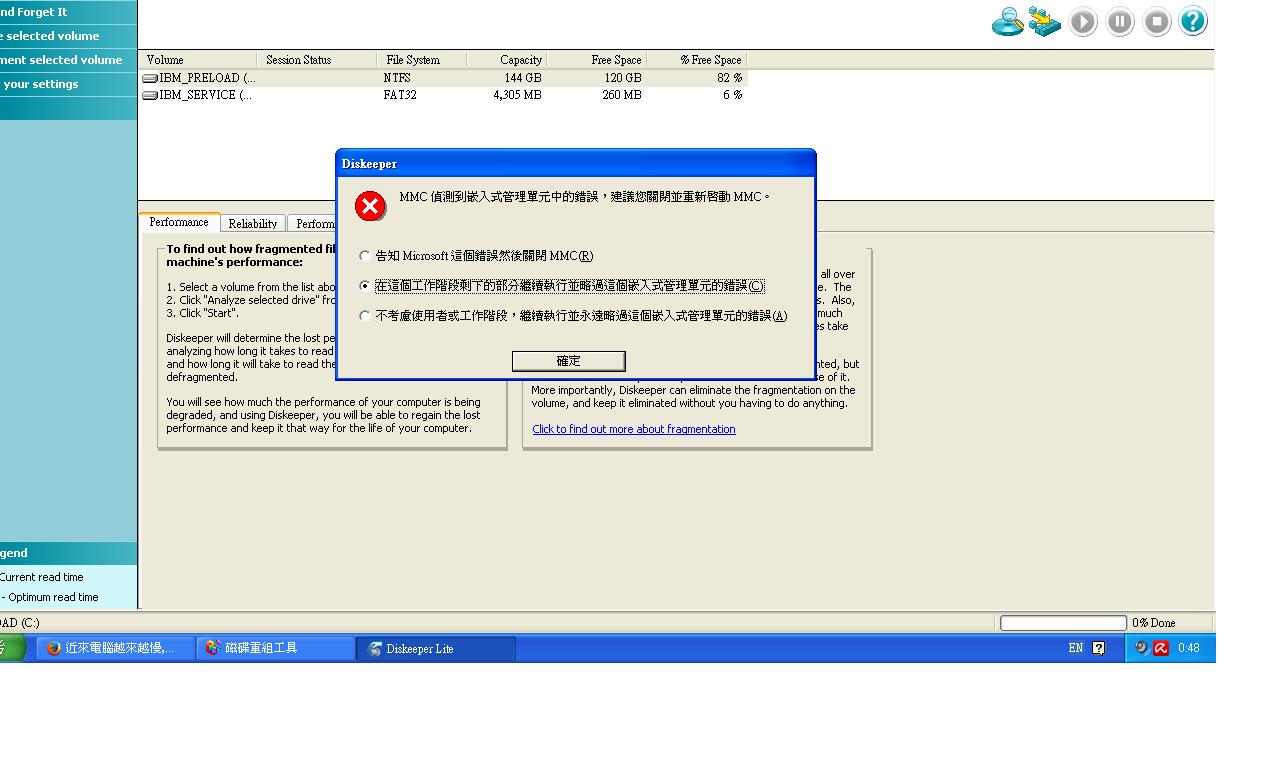Click the 'NTFS' file system cell
The image size is (1280, 768).
397,78
